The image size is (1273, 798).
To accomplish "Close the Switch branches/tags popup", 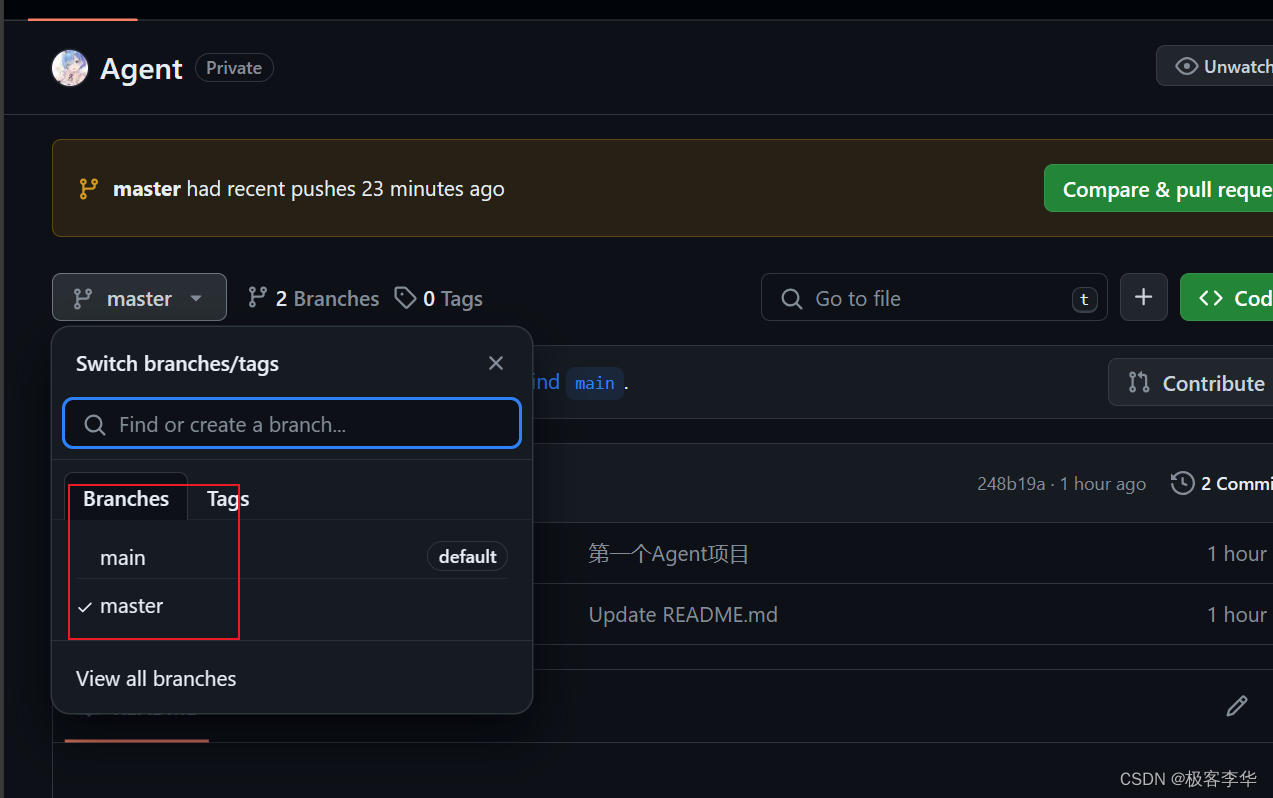I will 496,363.
